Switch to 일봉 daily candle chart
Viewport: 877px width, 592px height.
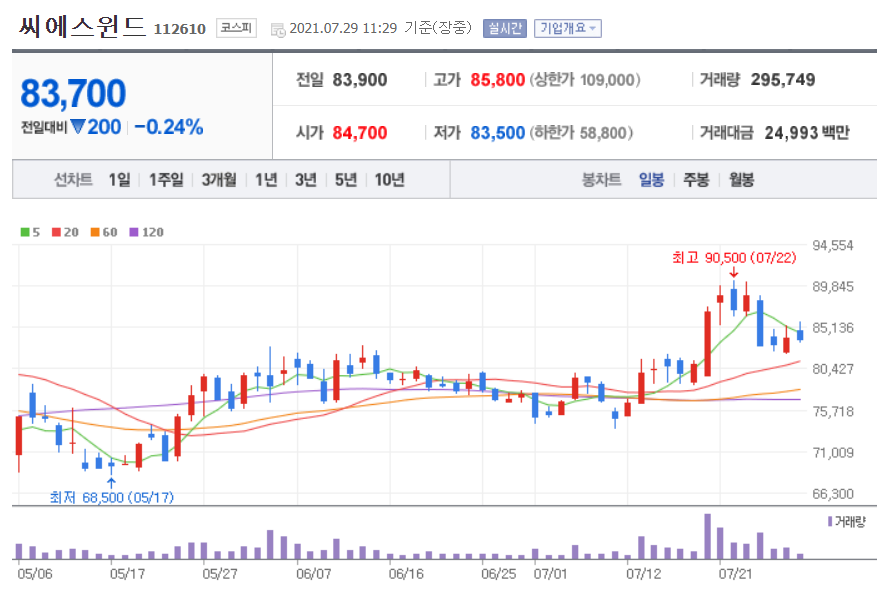coord(652,180)
